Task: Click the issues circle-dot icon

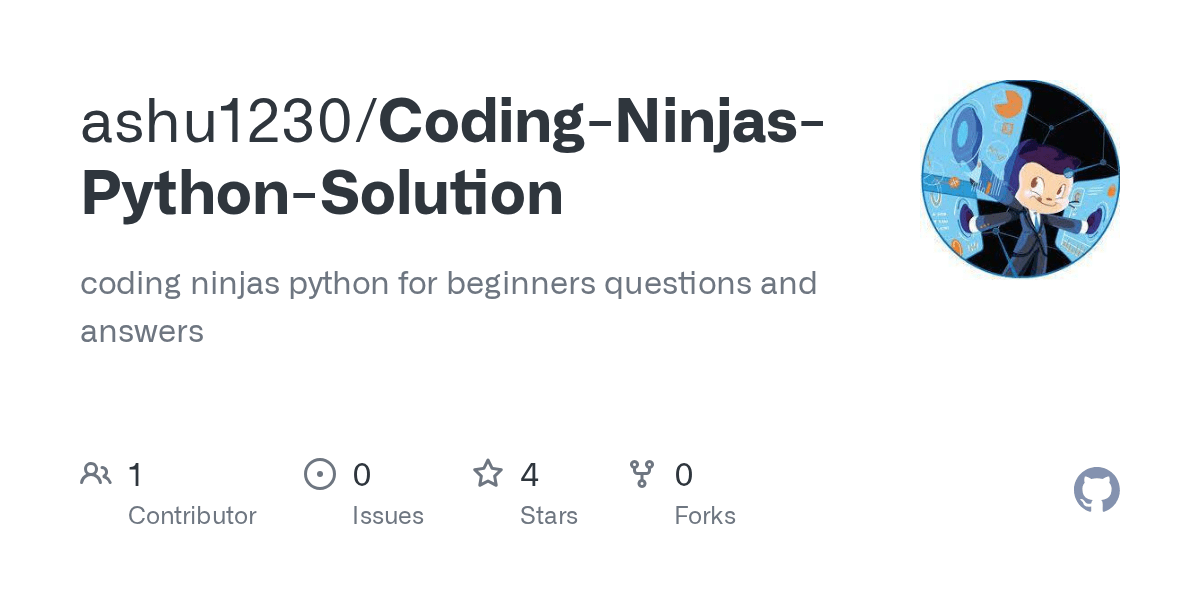Action: tap(320, 474)
